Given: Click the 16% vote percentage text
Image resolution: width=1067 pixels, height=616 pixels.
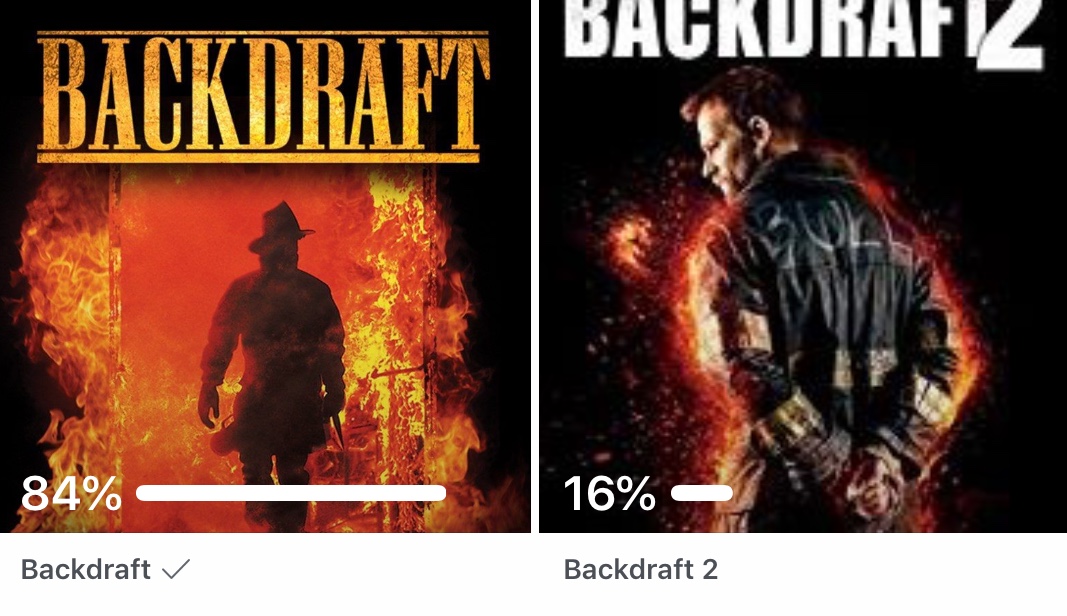Looking at the screenshot, I should coord(610,493).
